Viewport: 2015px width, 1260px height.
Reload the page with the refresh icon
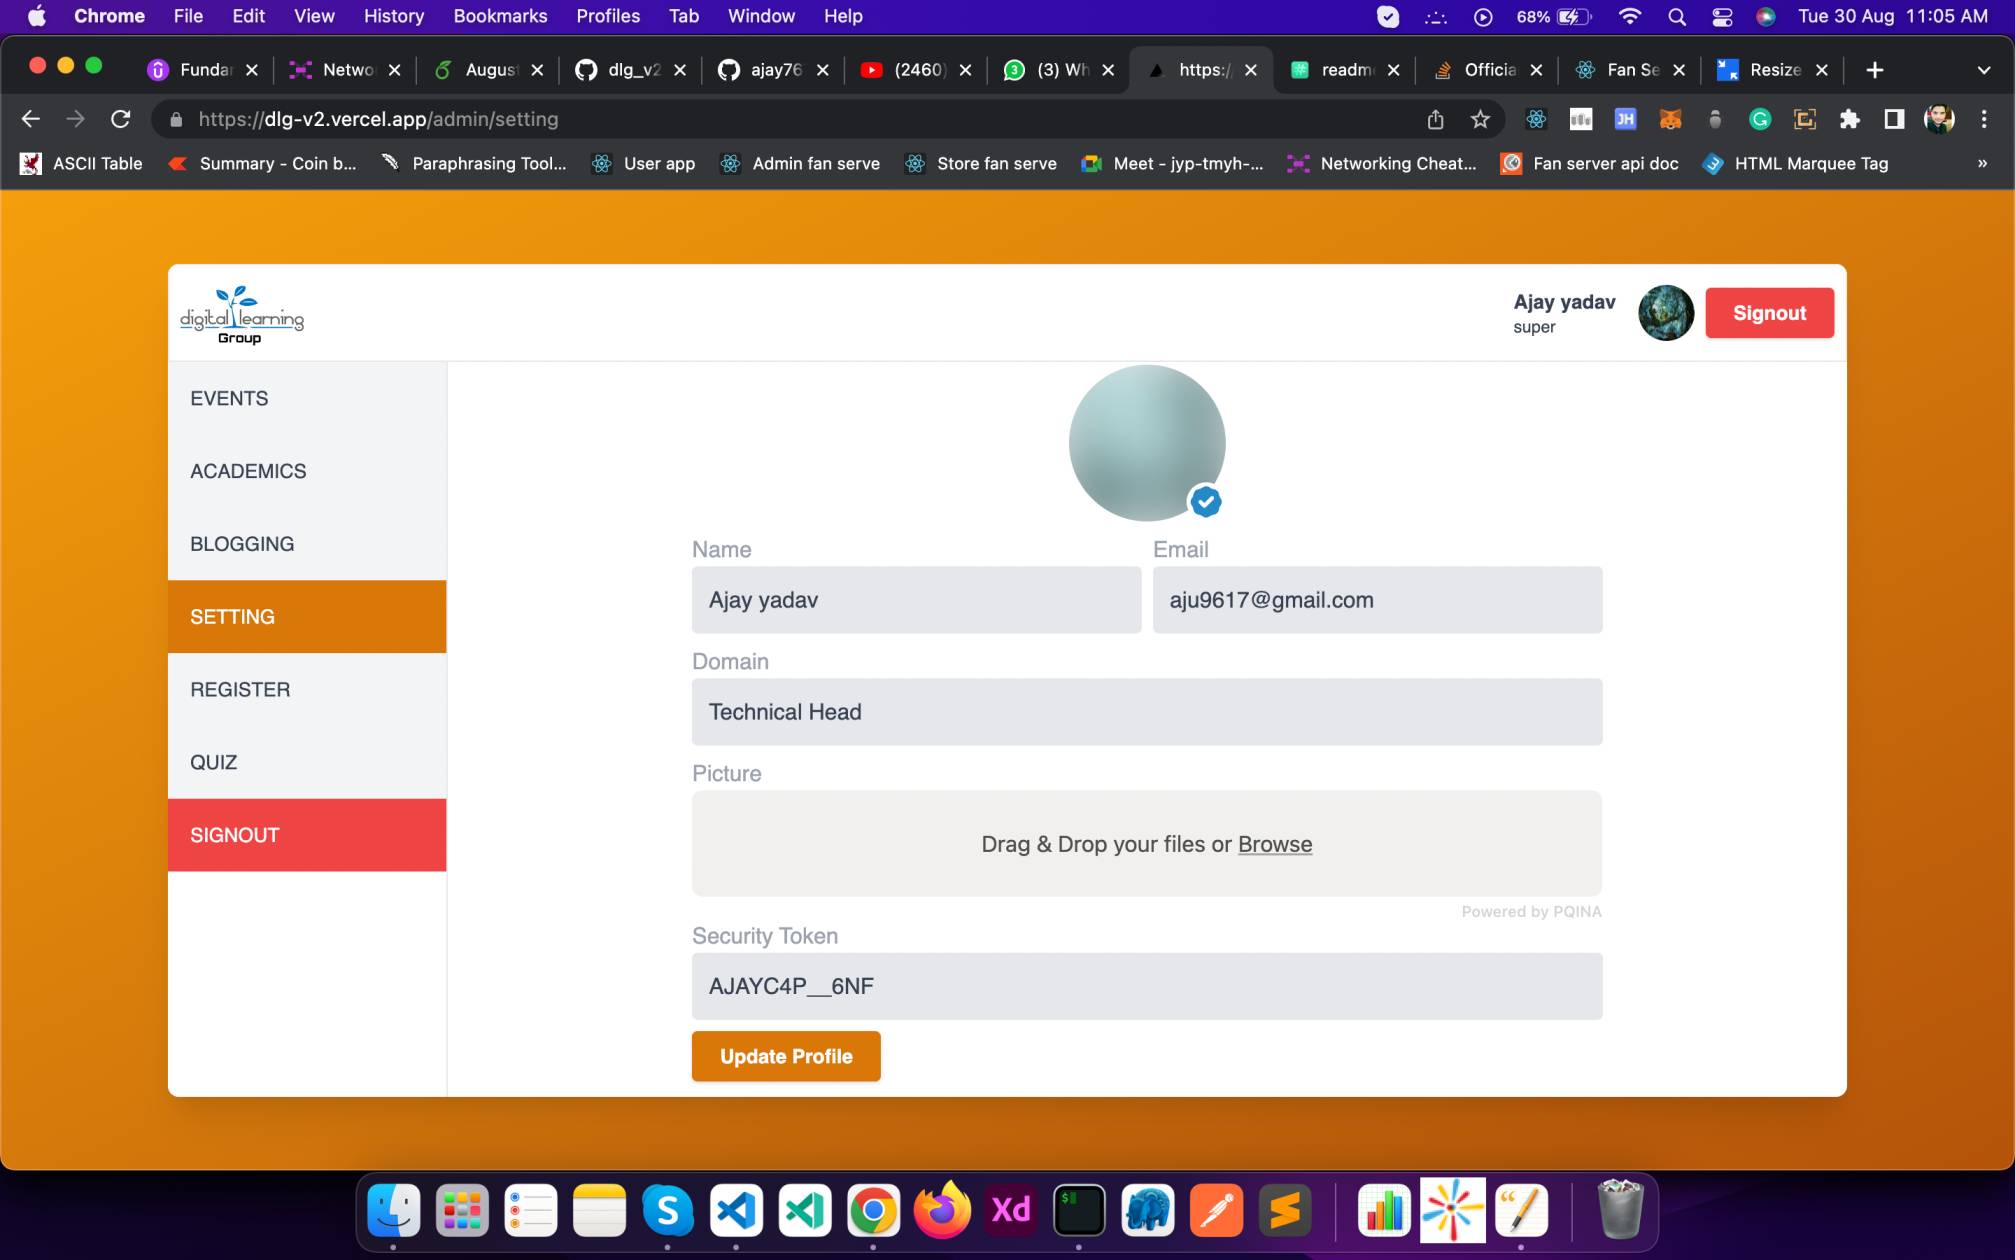point(121,119)
